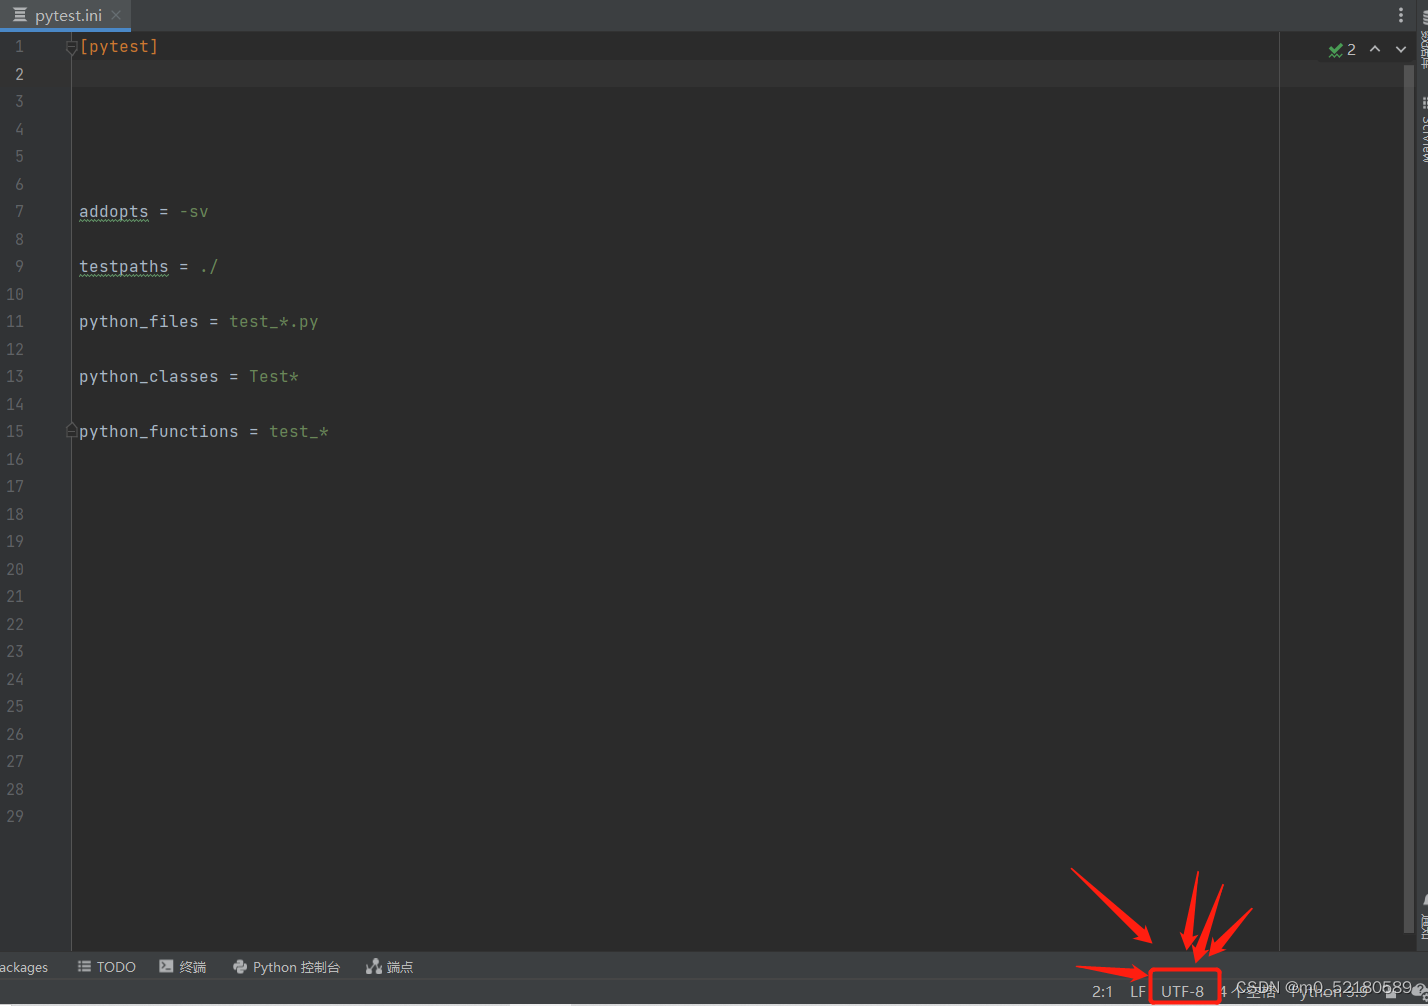Go to next highlighted problem arrow
1428x1006 pixels.
click(x=1401, y=49)
